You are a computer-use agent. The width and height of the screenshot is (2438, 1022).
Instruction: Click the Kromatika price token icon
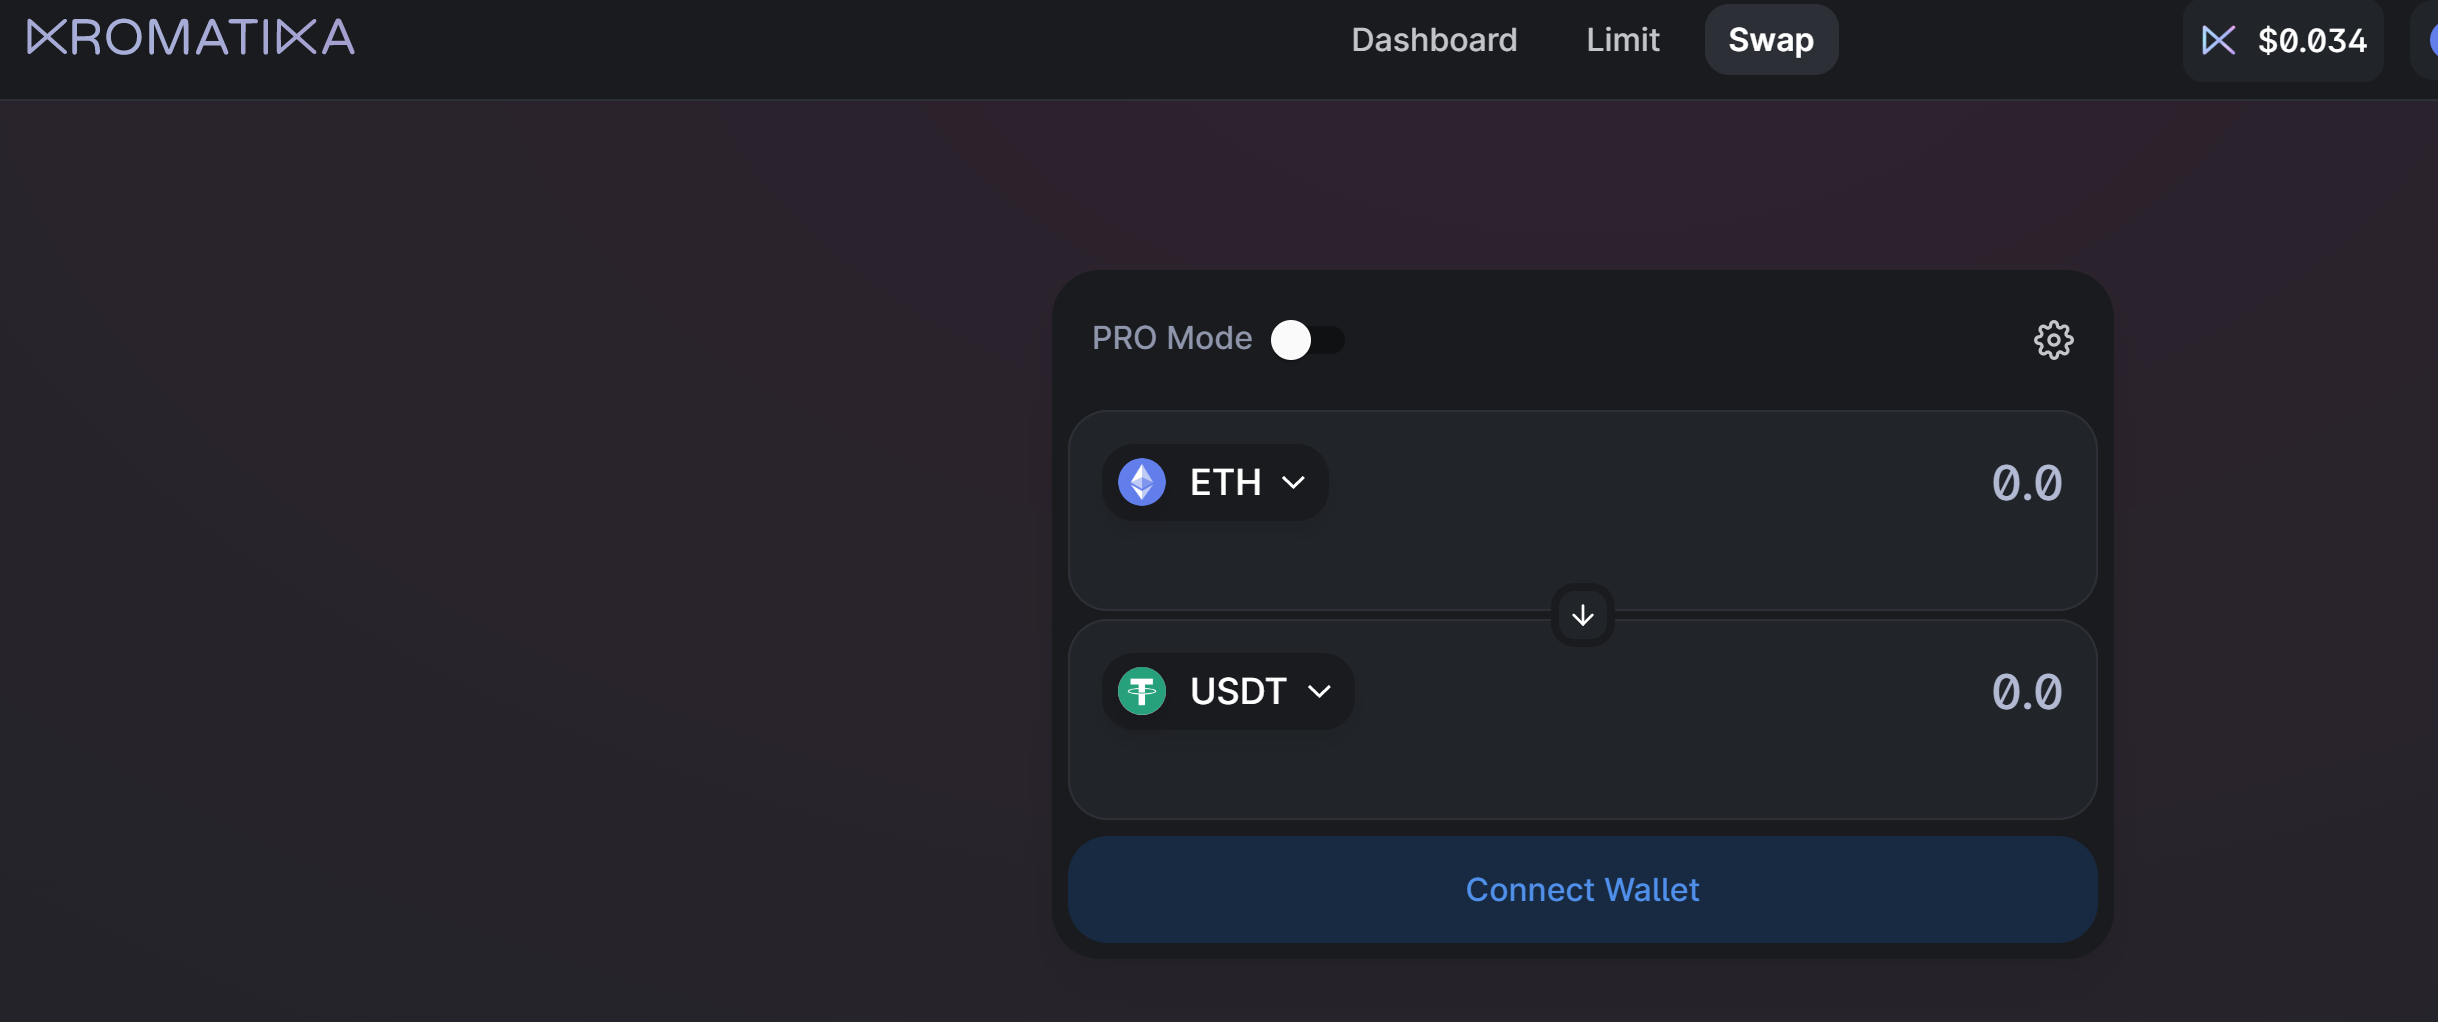coord(2218,40)
